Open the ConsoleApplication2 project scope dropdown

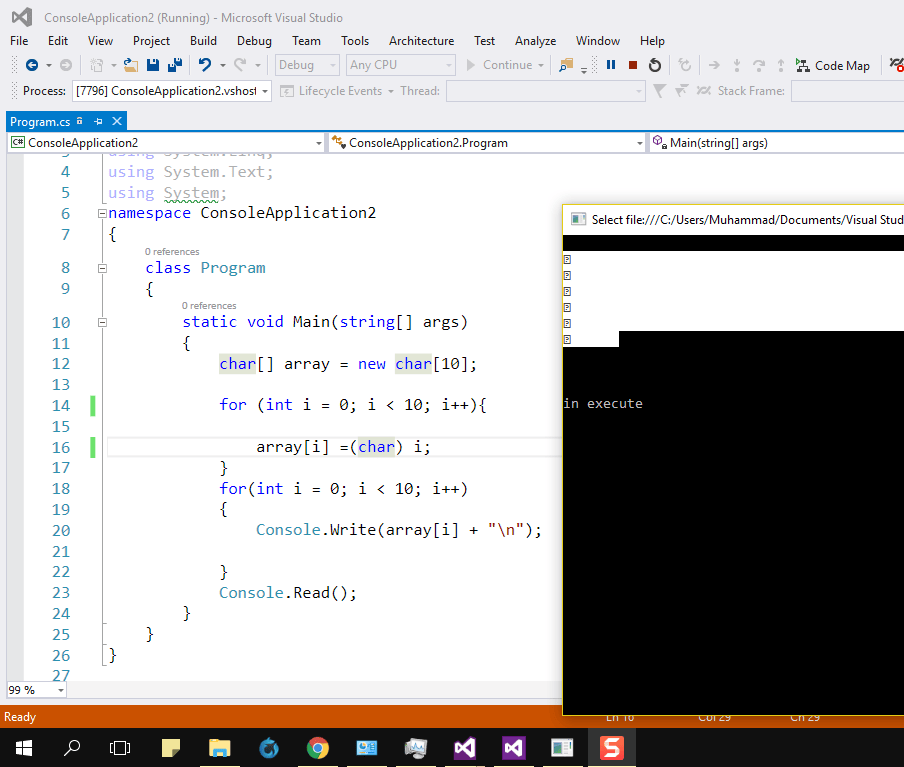tap(166, 143)
